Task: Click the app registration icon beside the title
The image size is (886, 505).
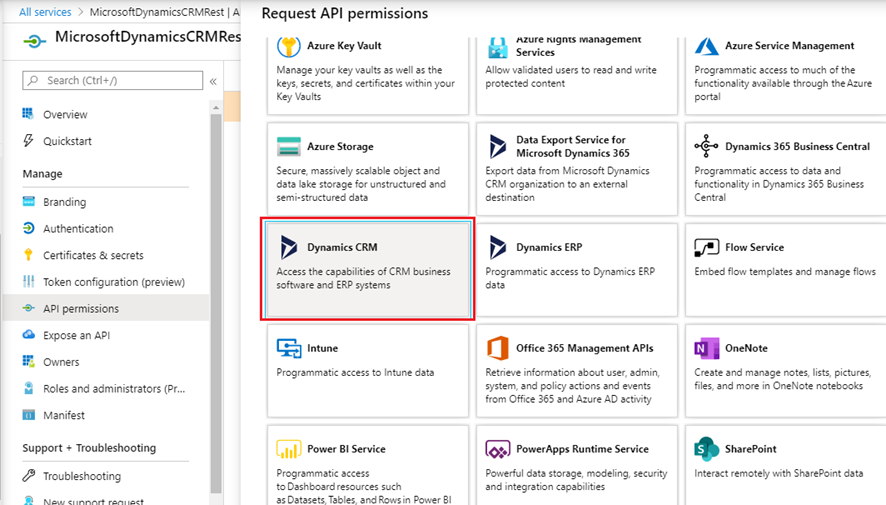Action: pyautogui.click(x=34, y=41)
